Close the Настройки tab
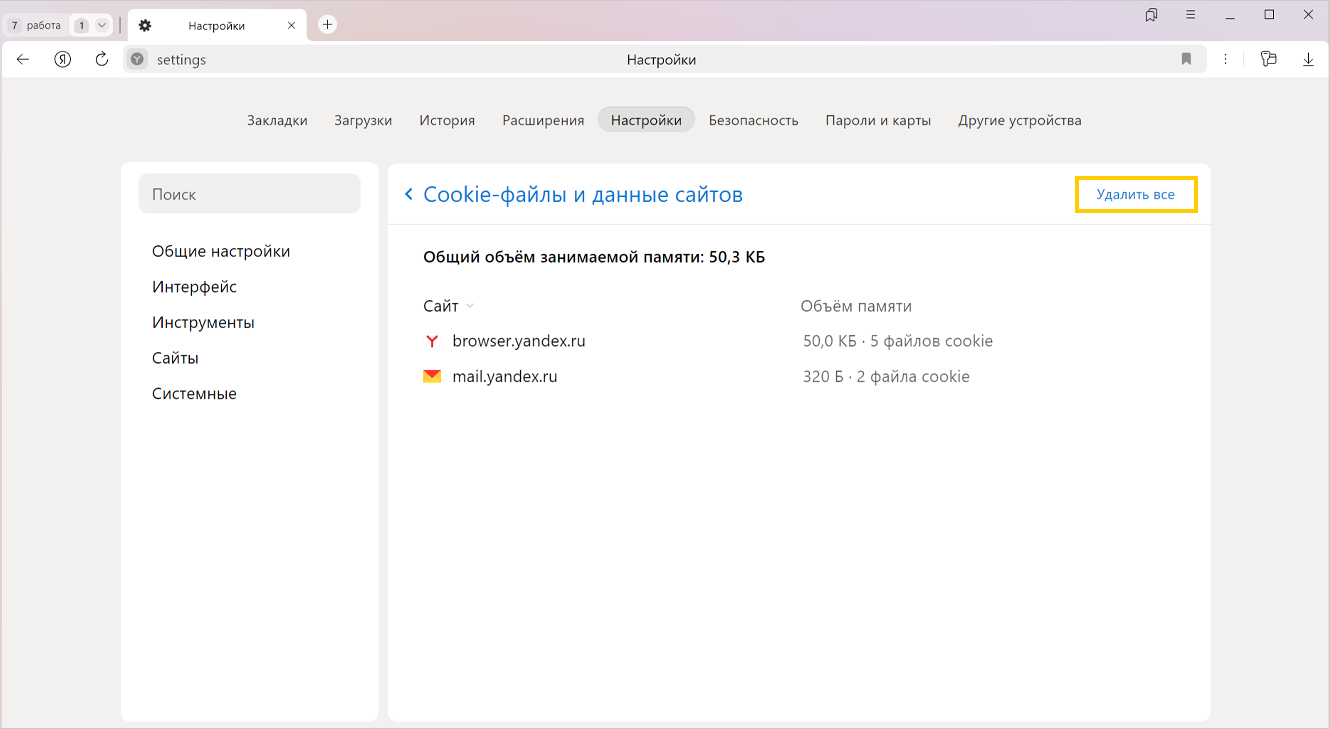 pyautogui.click(x=291, y=25)
